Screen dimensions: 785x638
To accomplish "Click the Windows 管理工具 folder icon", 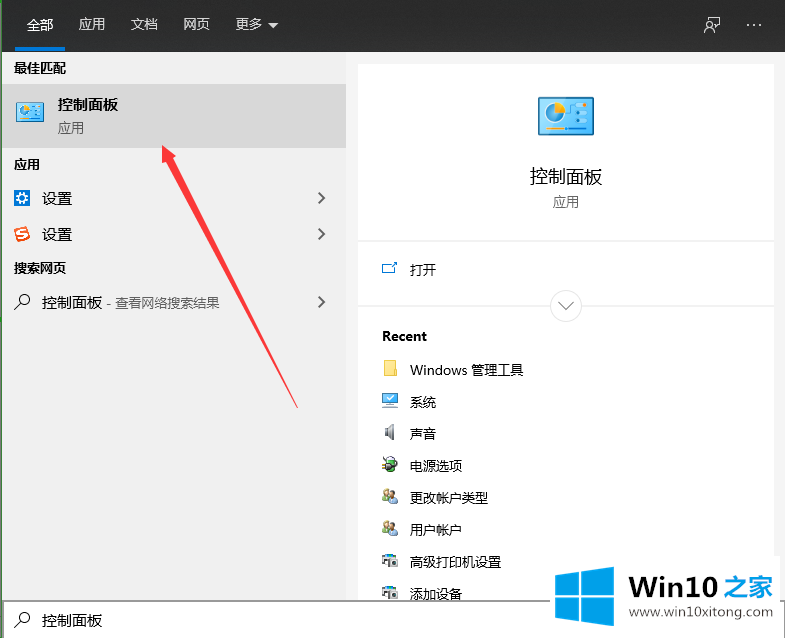I will coord(390,369).
